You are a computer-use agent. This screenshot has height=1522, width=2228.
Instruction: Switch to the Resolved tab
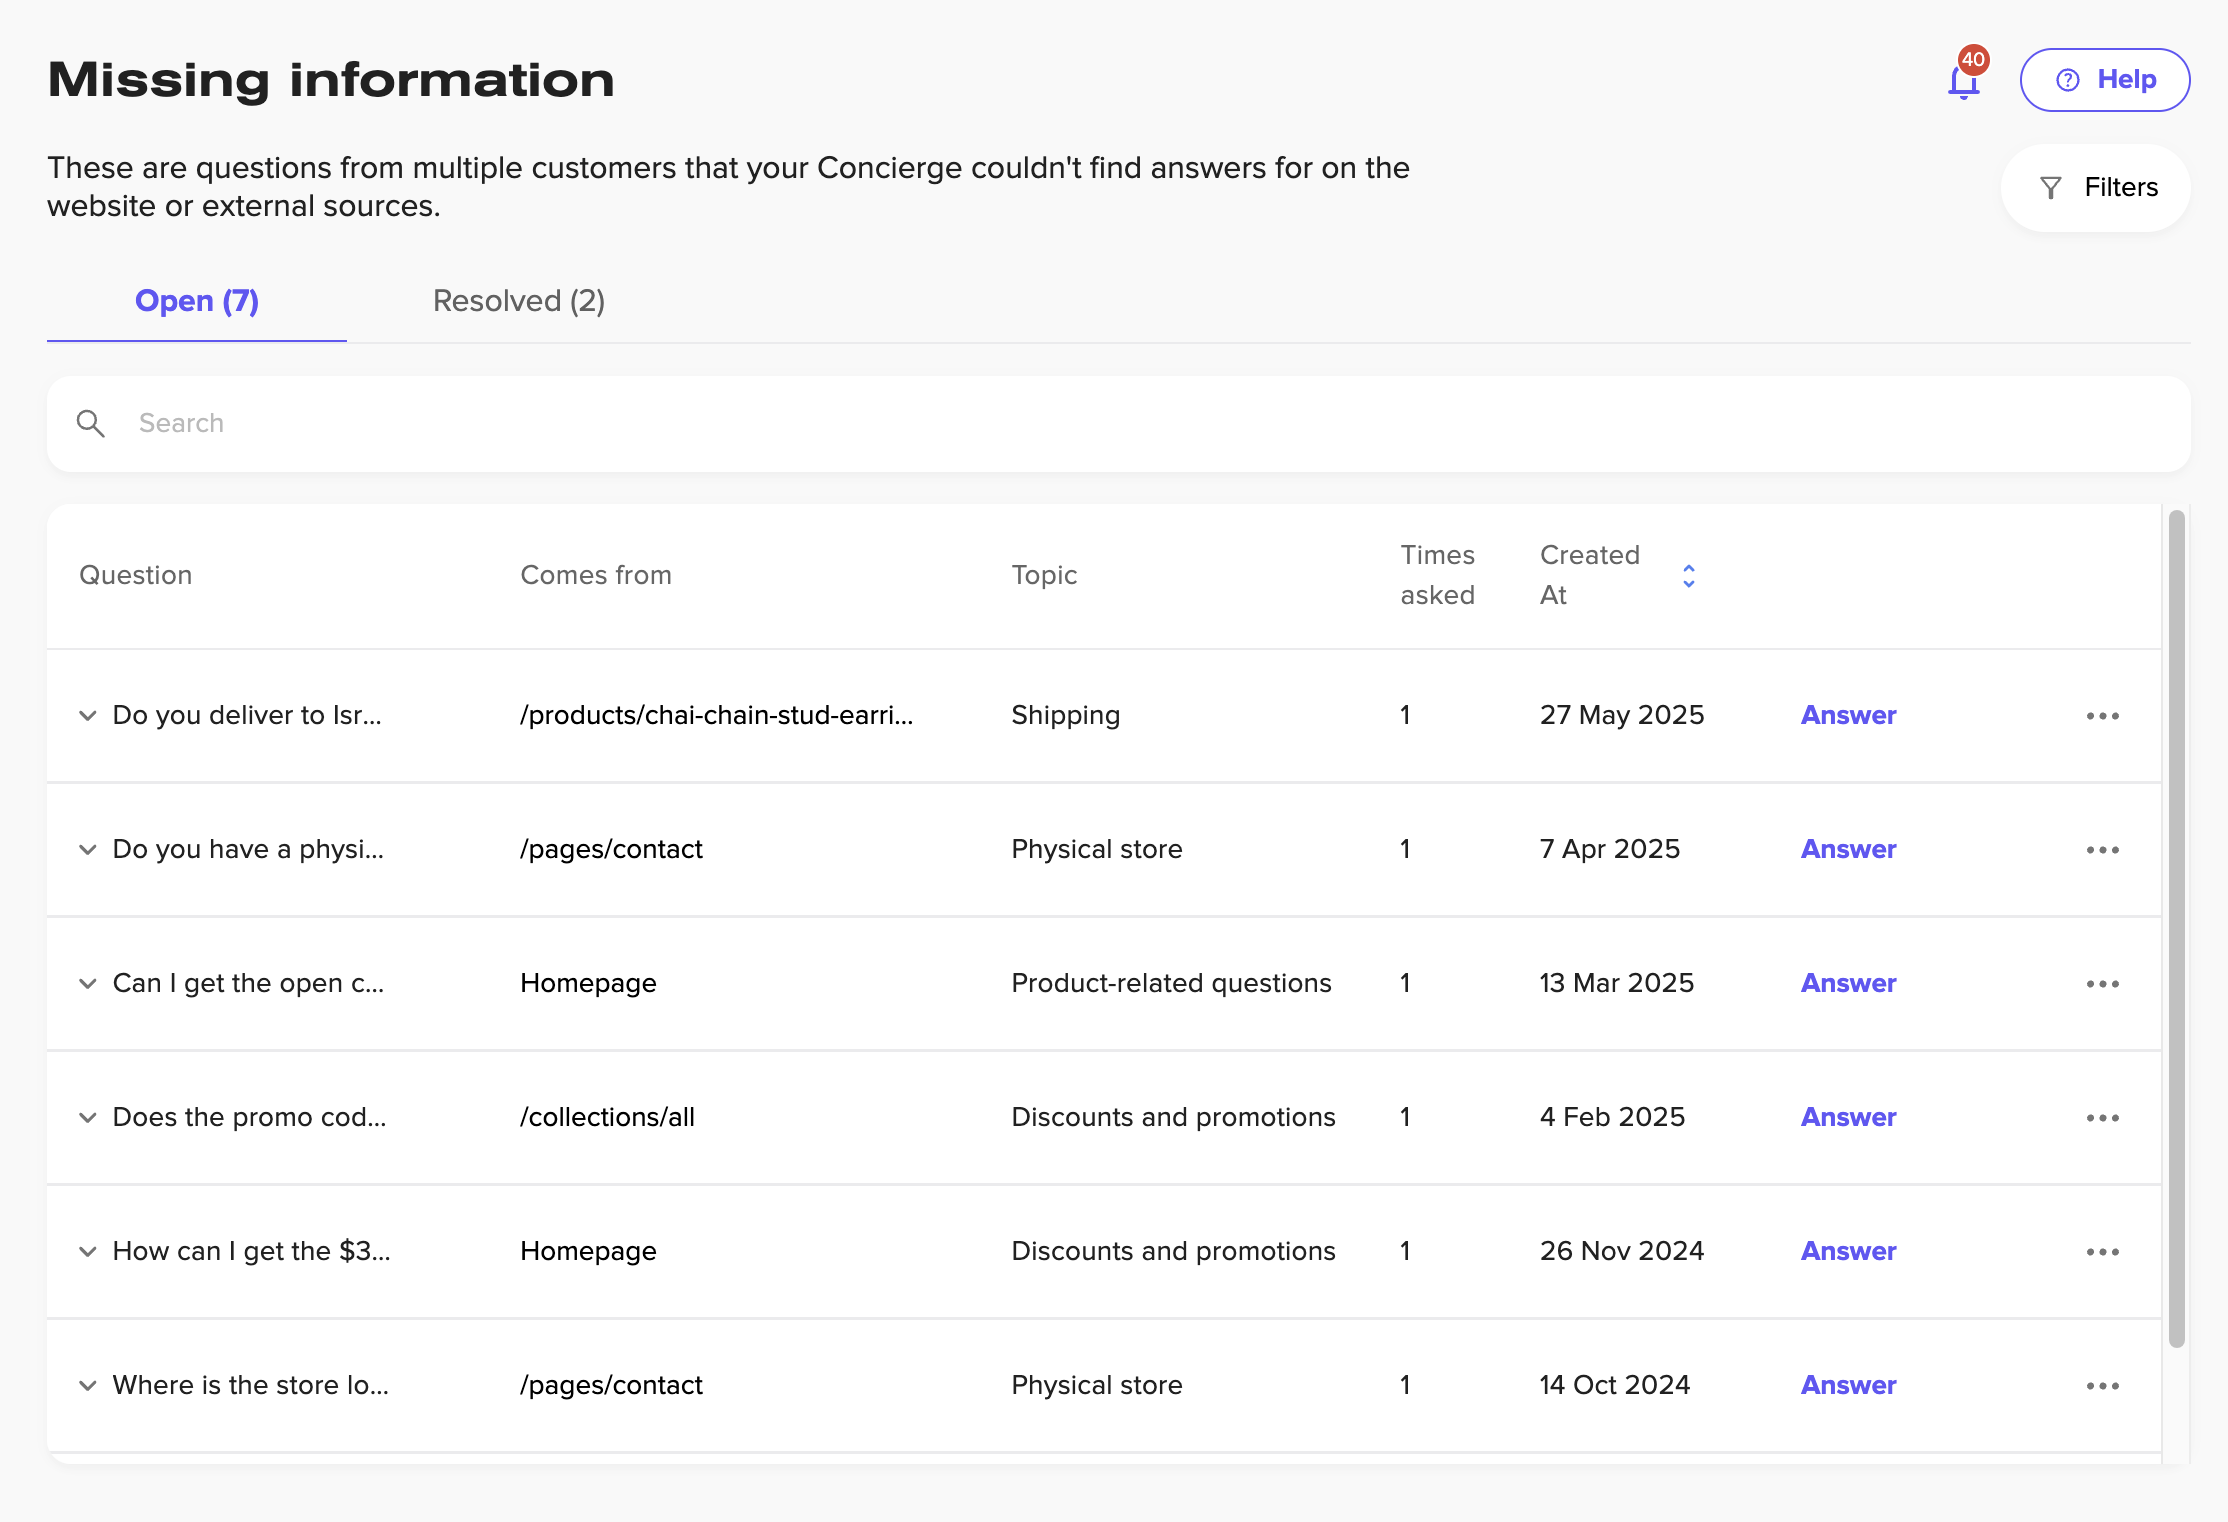click(518, 301)
